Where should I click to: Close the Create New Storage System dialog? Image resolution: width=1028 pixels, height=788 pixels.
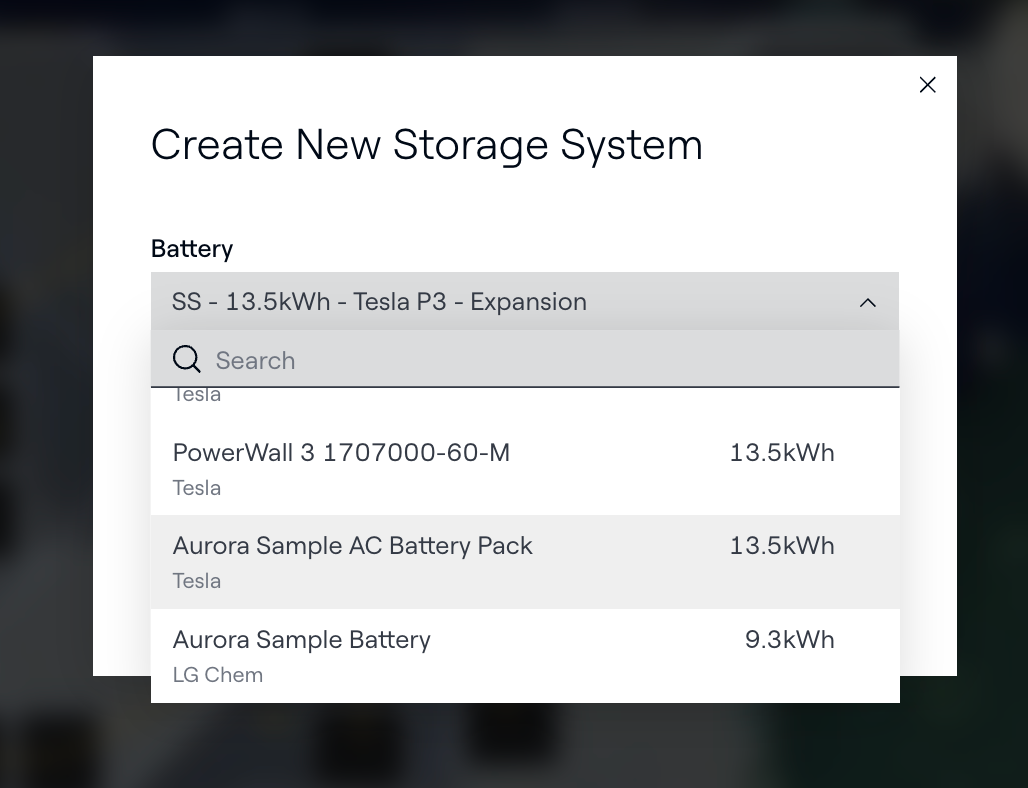(927, 85)
